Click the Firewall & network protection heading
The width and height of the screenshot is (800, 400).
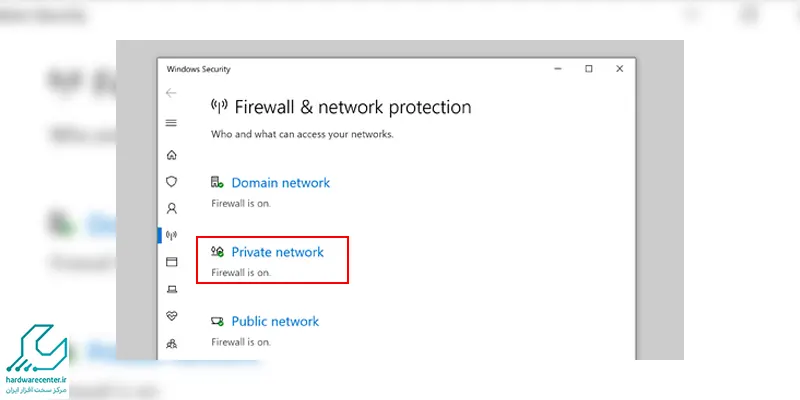point(351,107)
